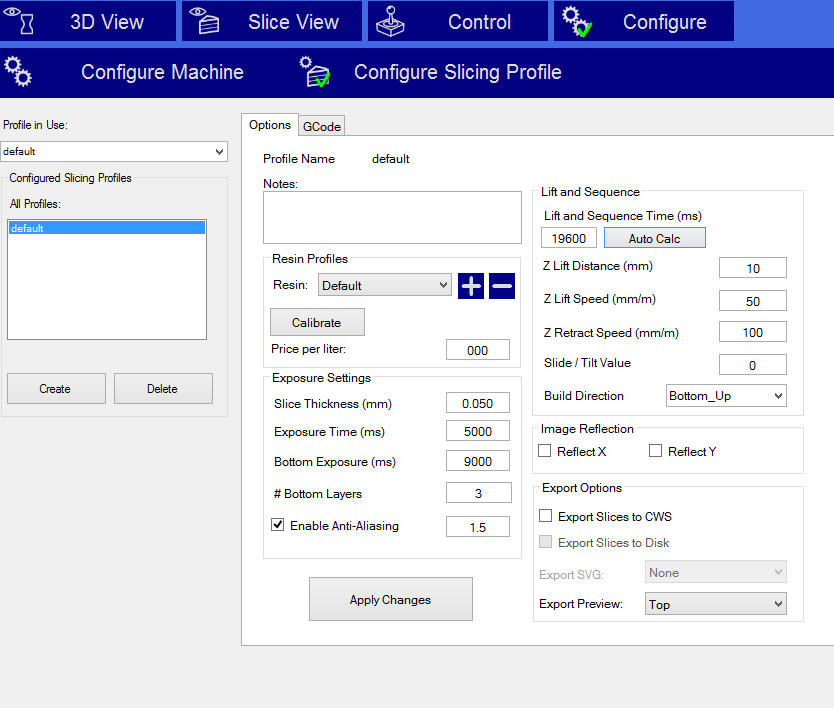
Task: Click the Configure Machine gears icon
Action: click(x=18, y=72)
